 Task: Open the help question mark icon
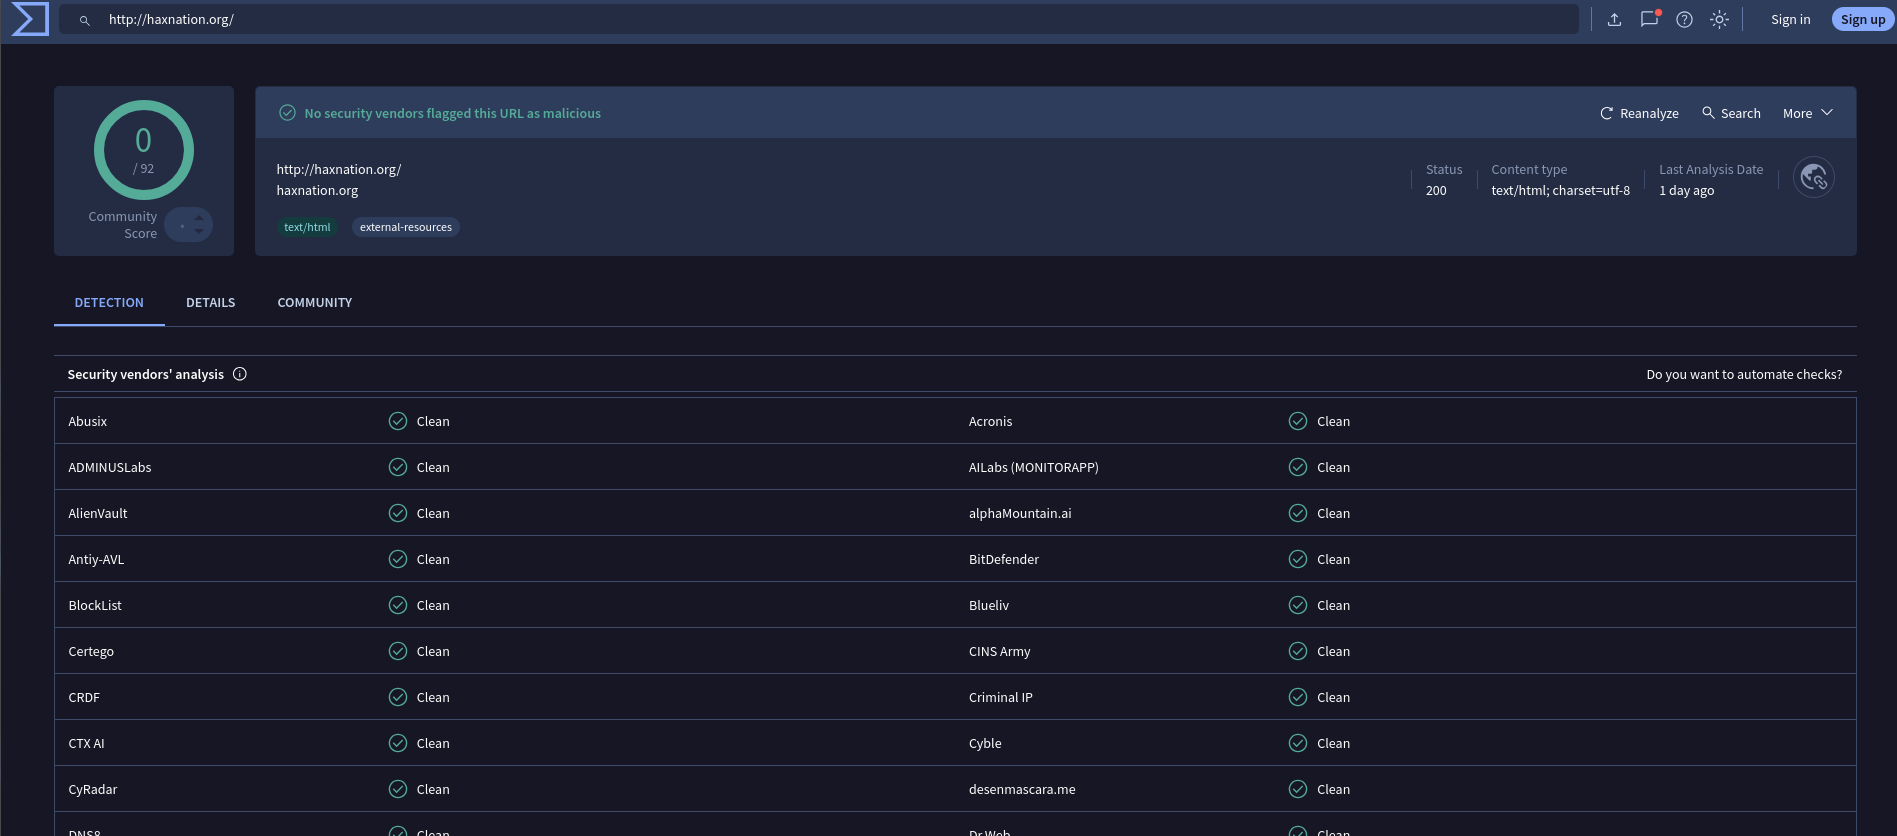pos(1684,19)
